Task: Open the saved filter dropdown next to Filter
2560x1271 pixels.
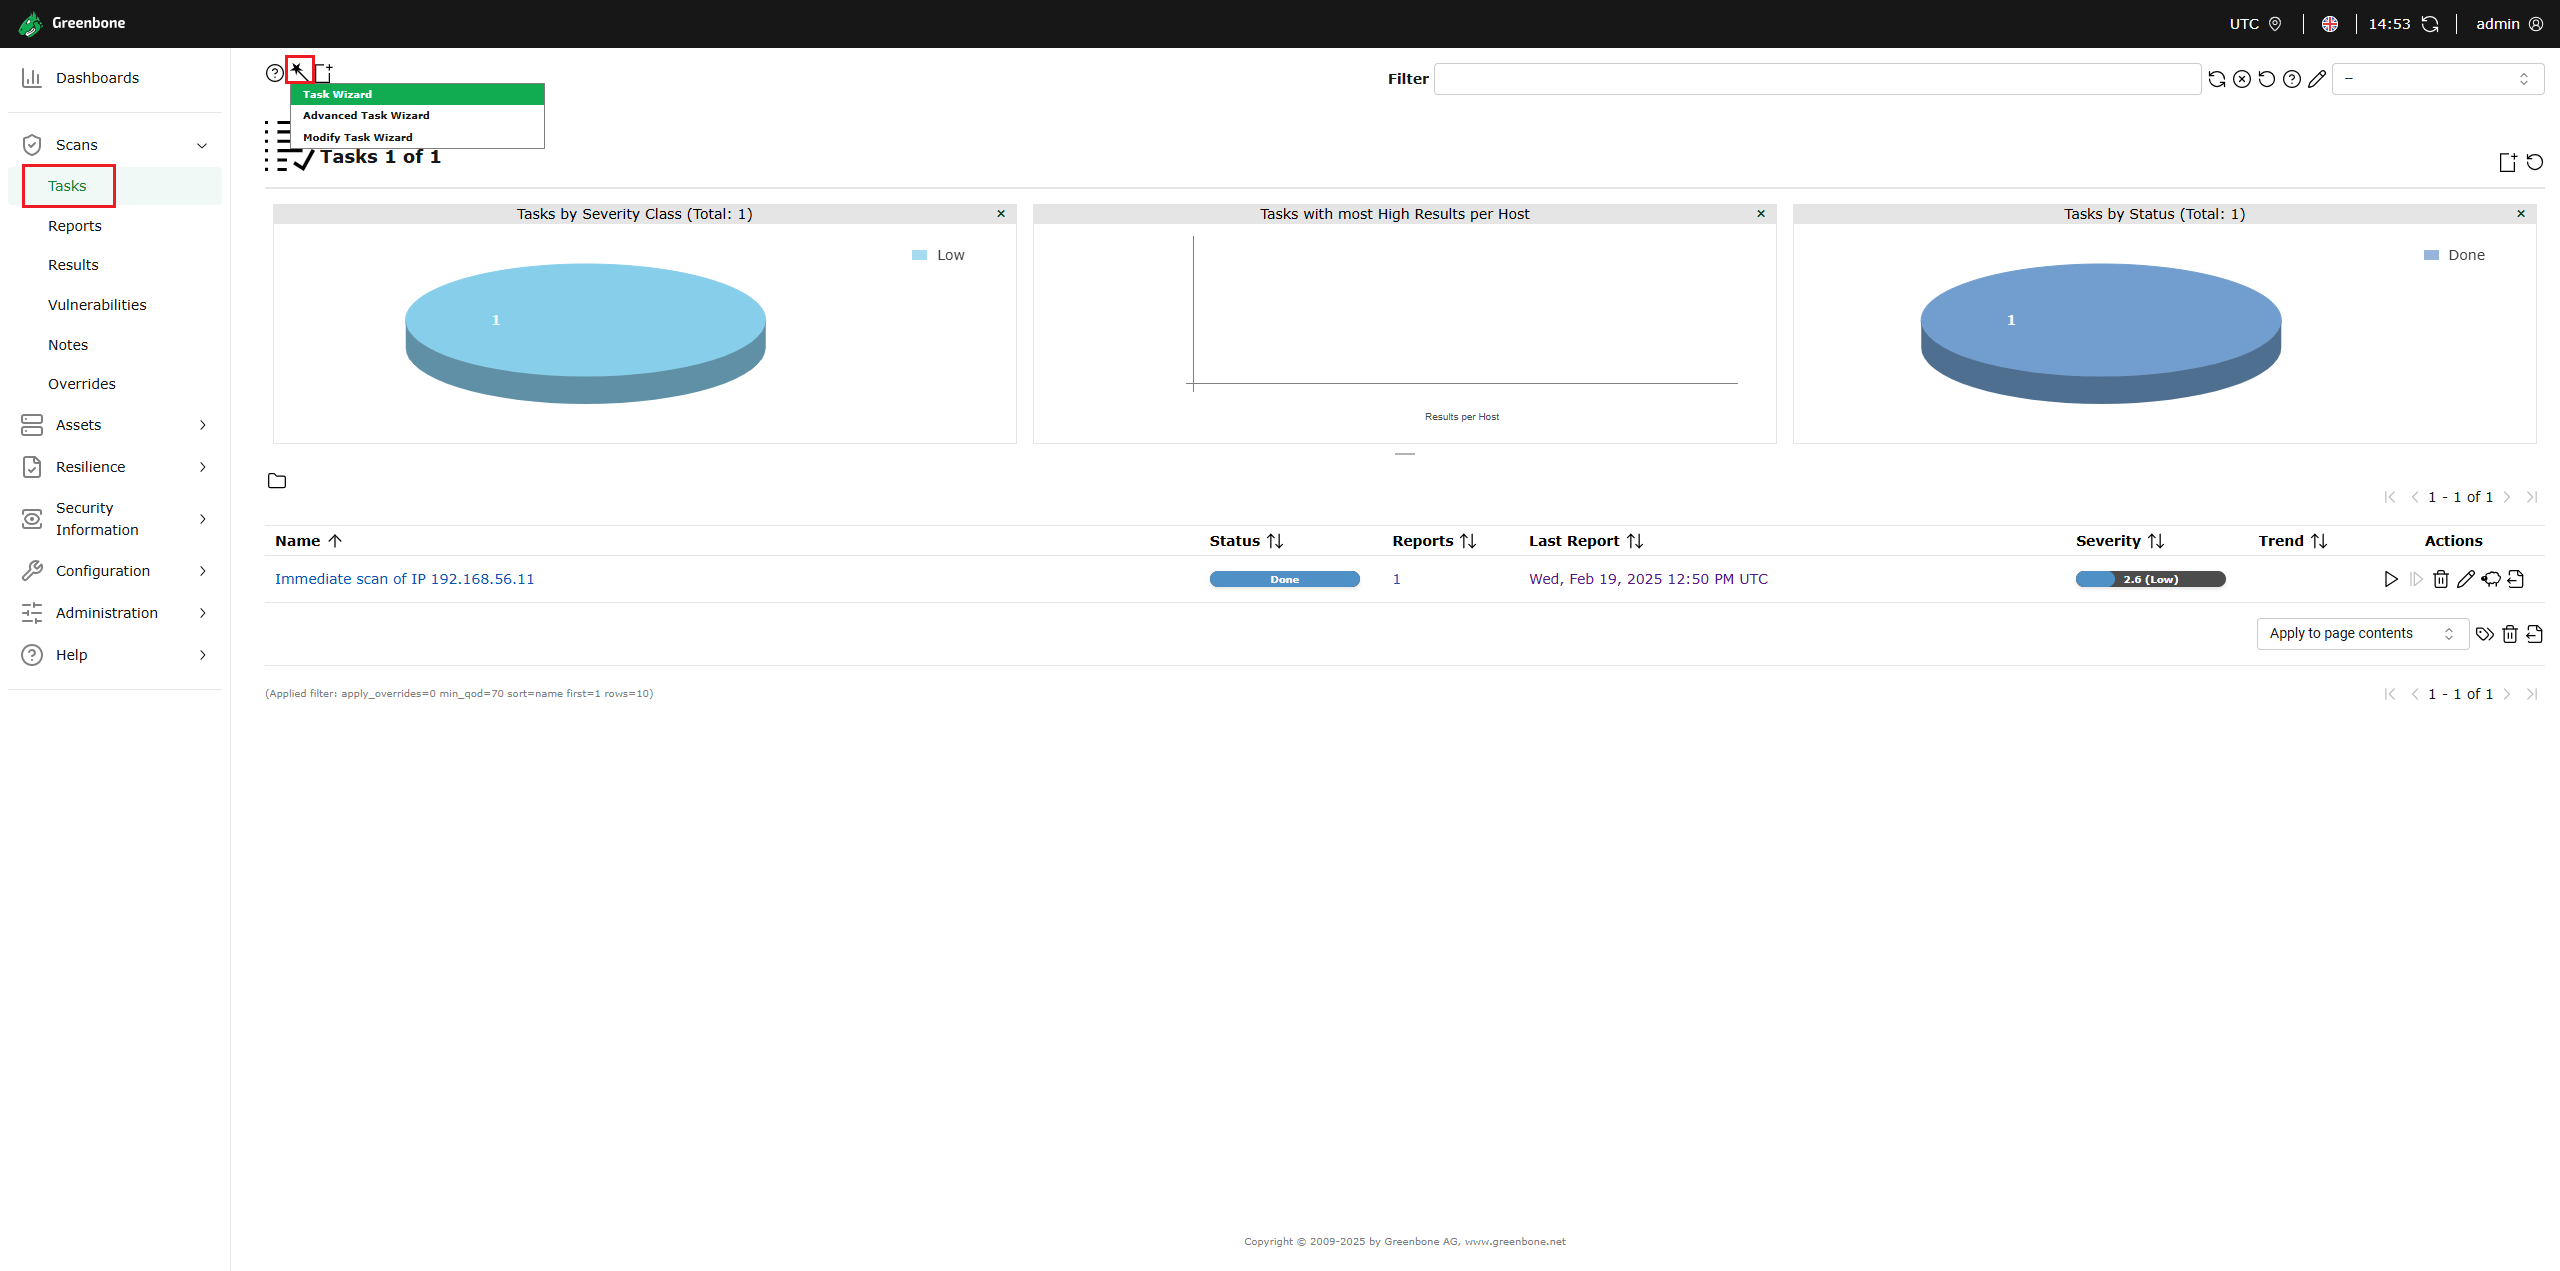Action: (x=2437, y=79)
